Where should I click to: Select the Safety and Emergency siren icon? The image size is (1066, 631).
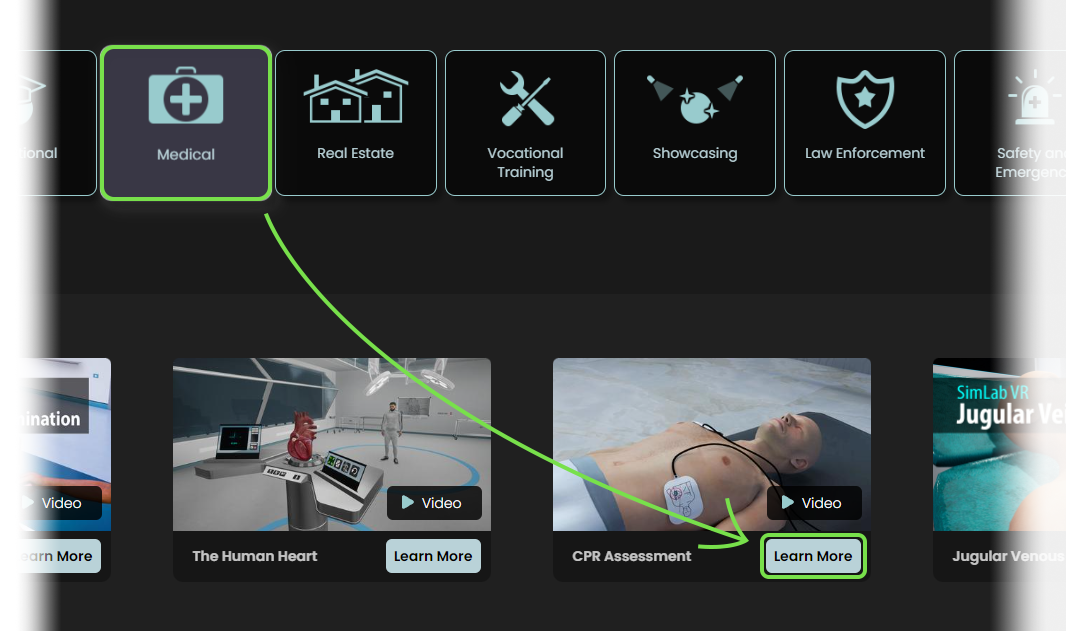click(1034, 97)
